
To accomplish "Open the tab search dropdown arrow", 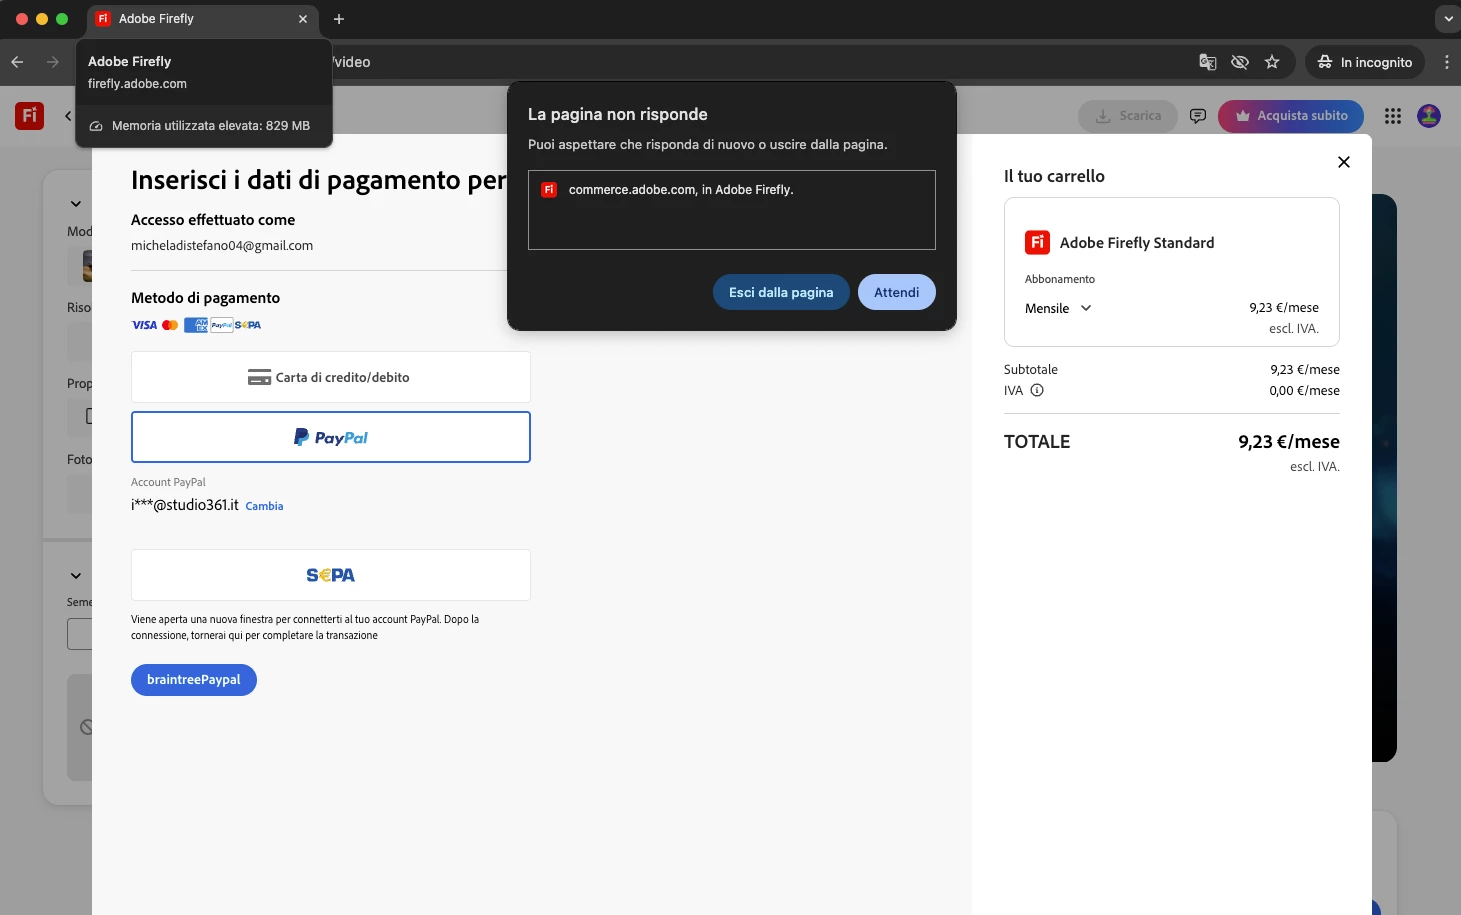I will pos(1448,19).
